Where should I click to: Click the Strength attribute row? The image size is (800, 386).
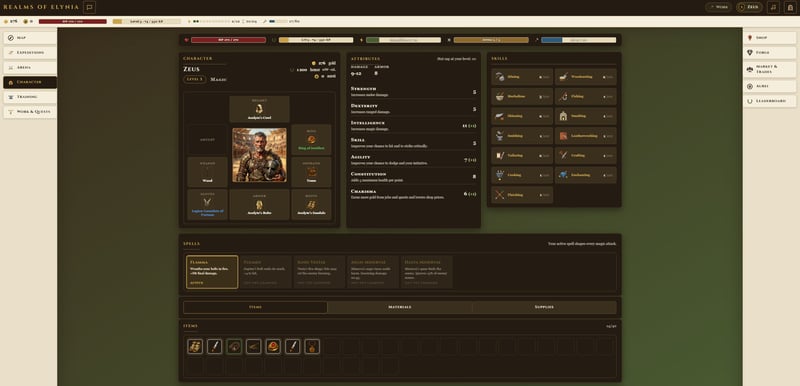414,91
